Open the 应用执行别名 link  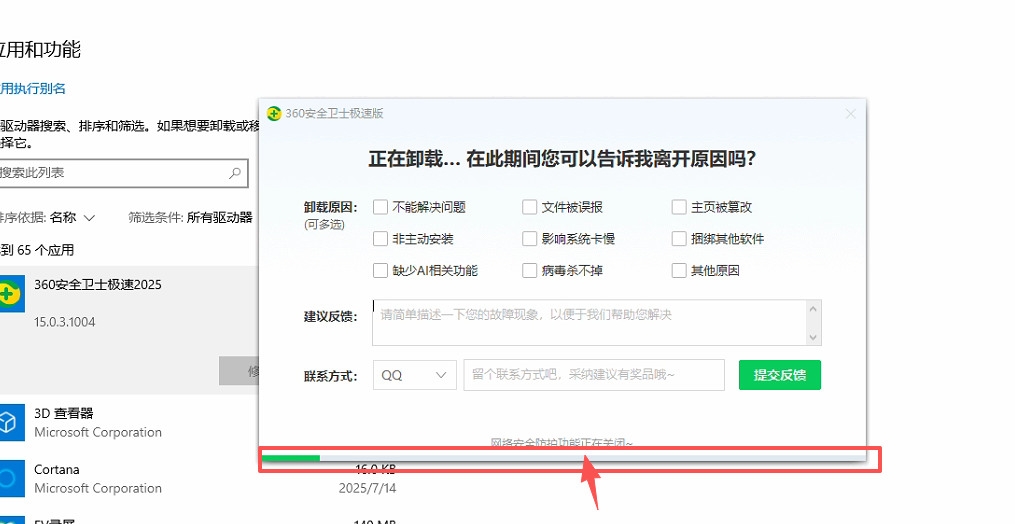32,88
